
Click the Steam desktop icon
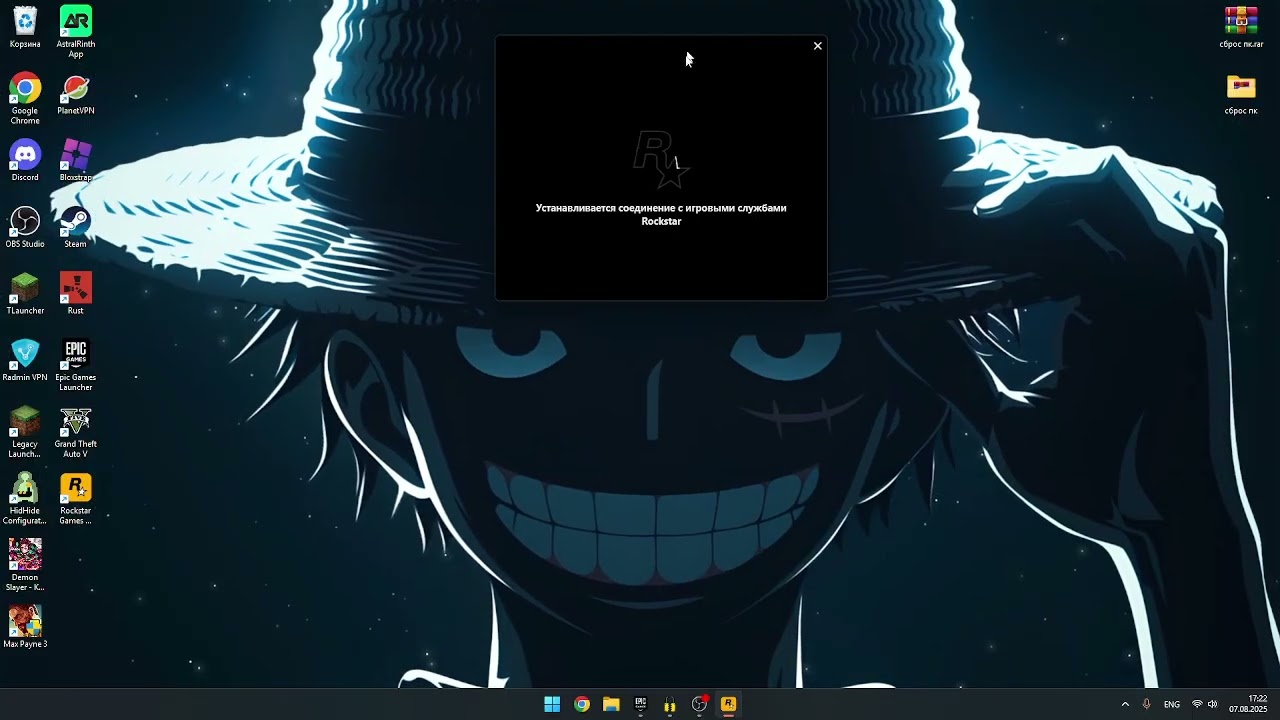pyautogui.click(x=76, y=228)
